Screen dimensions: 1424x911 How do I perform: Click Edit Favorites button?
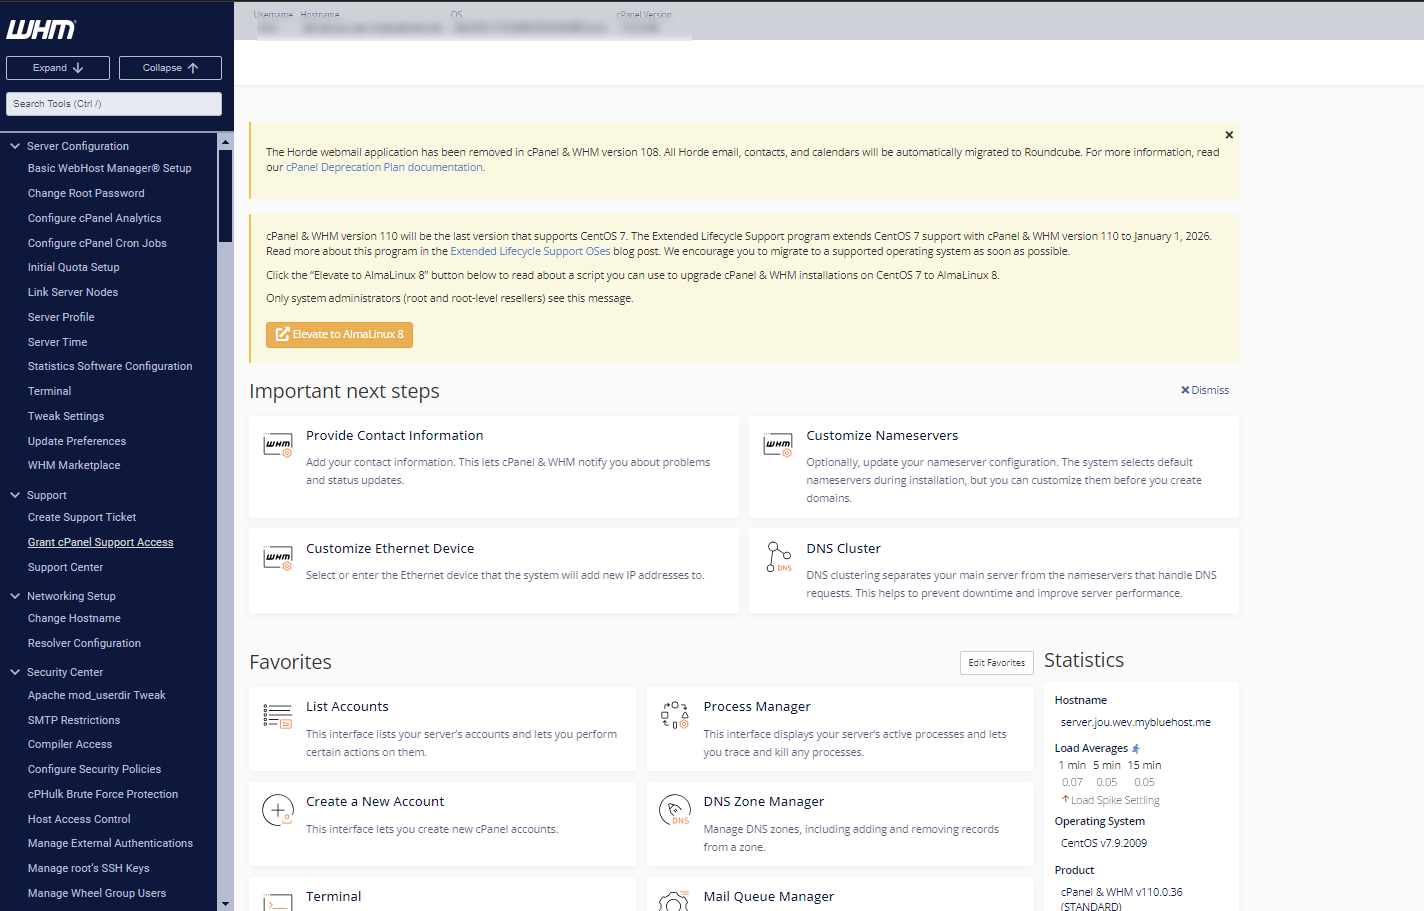[996, 662]
